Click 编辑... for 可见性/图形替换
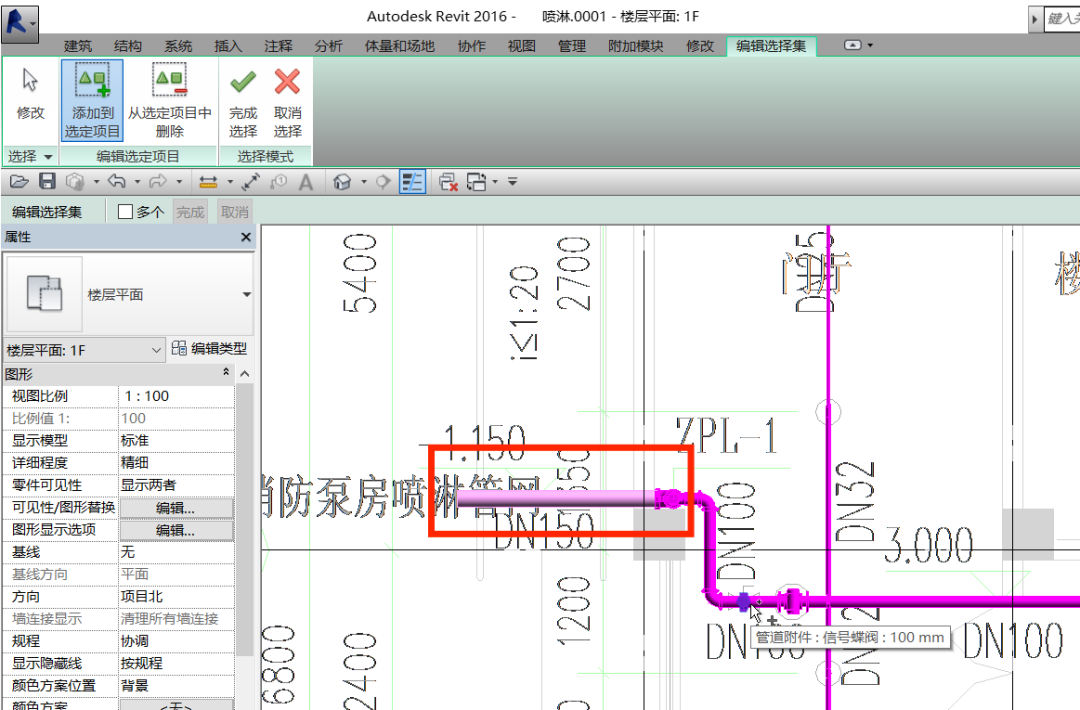 pos(176,508)
